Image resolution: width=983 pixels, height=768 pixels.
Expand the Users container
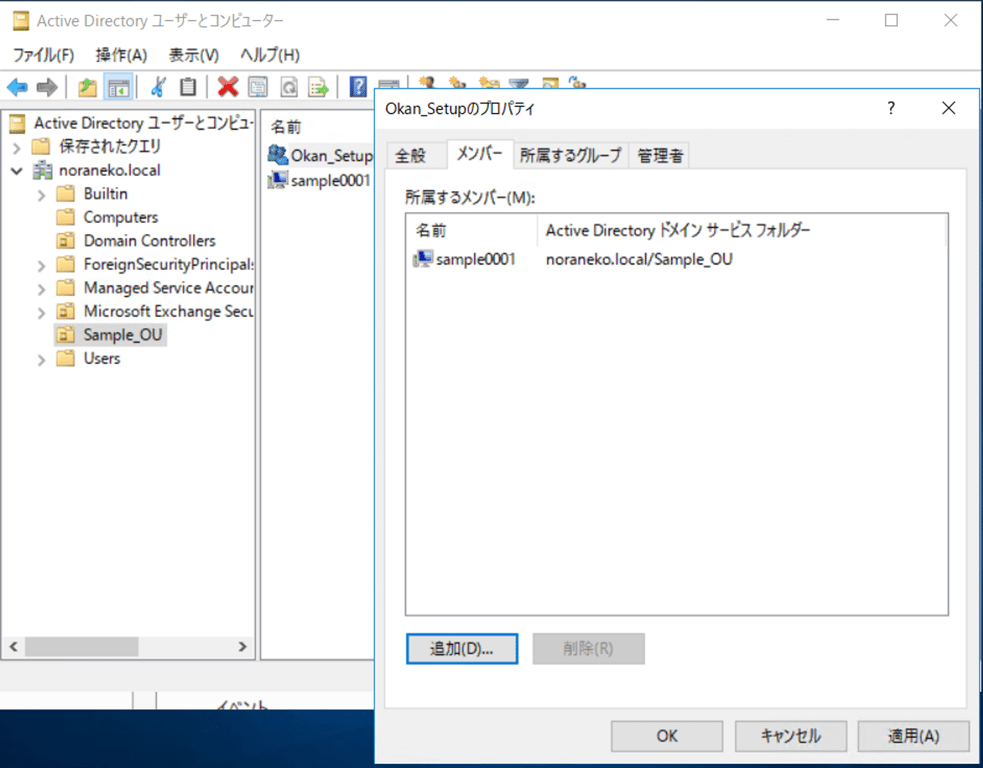coord(41,360)
